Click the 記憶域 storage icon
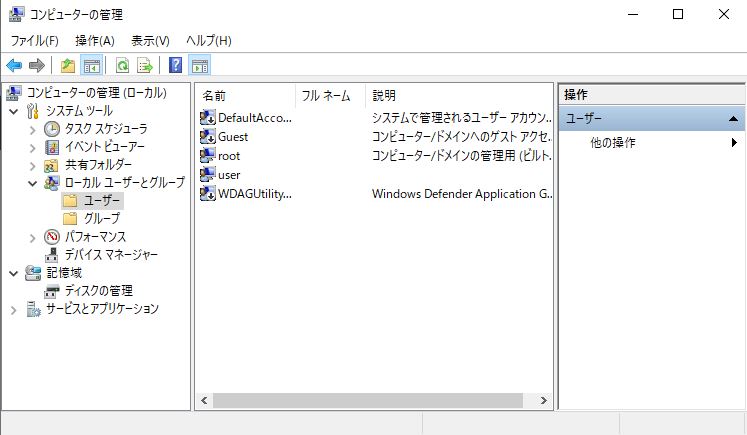Viewport: 747px width, 435px height. pyautogui.click(x=33, y=273)
